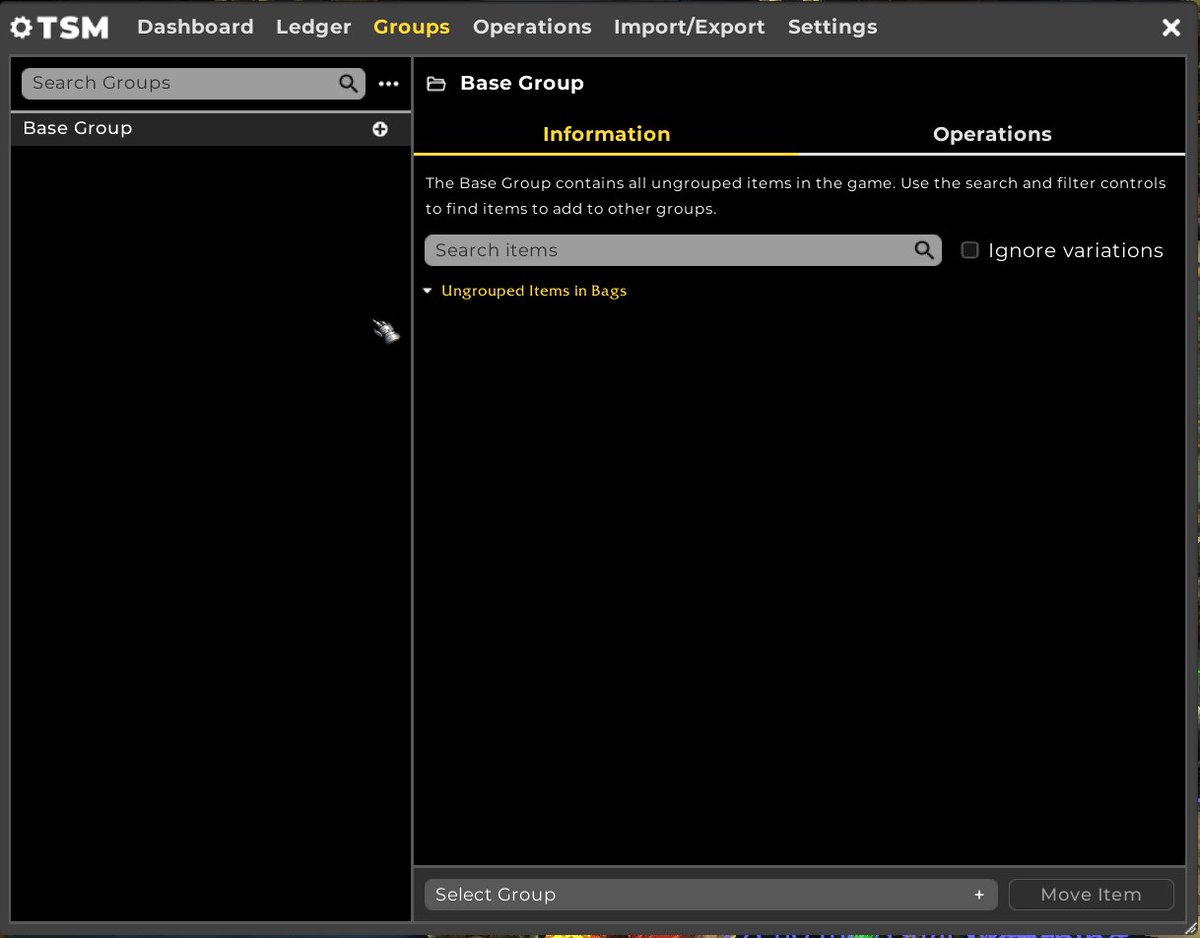The width and height of the screenshot is (1200, 938).
Task: Switch to the Ledger tab
Action: pos(313,27)
